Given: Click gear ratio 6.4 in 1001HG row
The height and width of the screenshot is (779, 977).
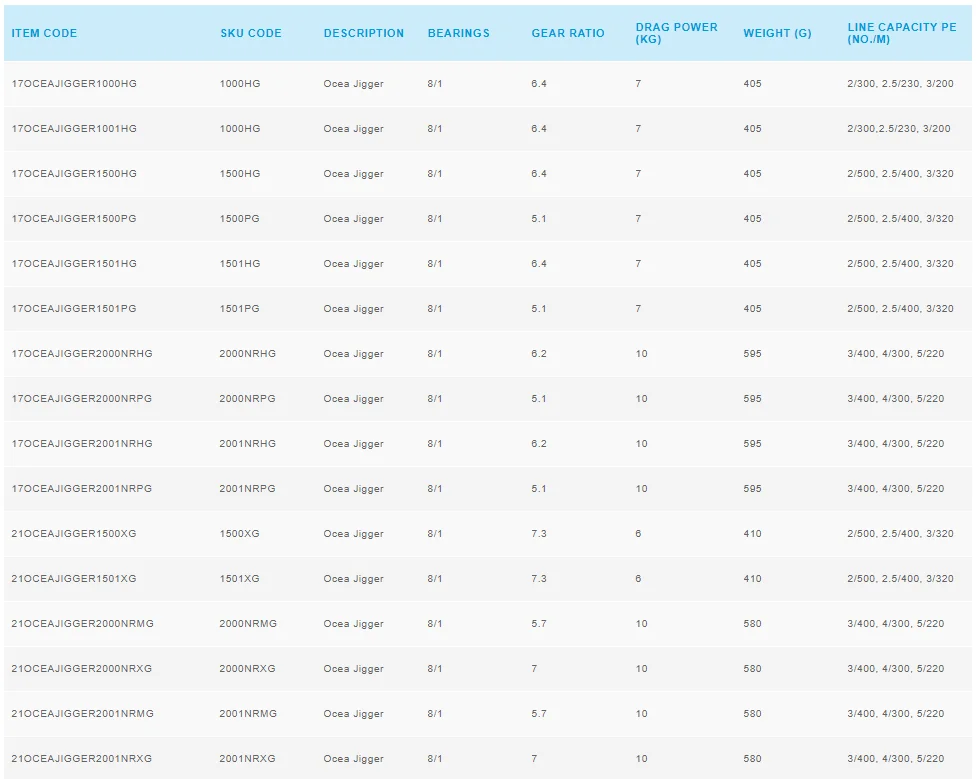Looking at the screenshot, I should (539, 128).
